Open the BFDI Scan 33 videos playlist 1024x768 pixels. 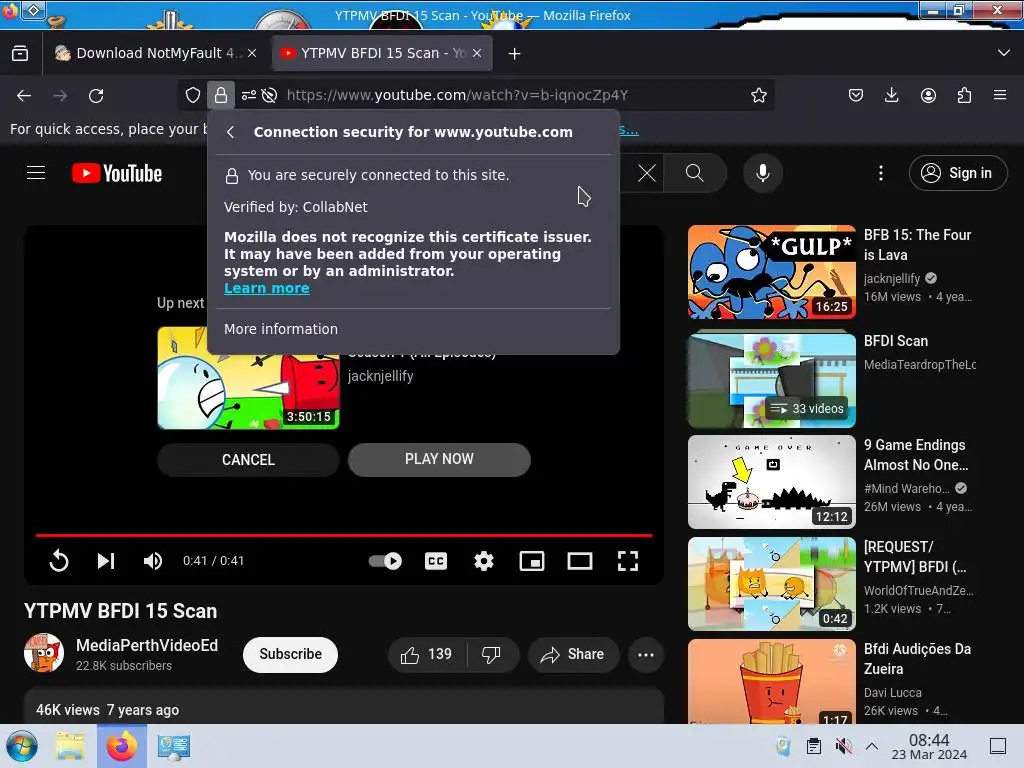771,379
